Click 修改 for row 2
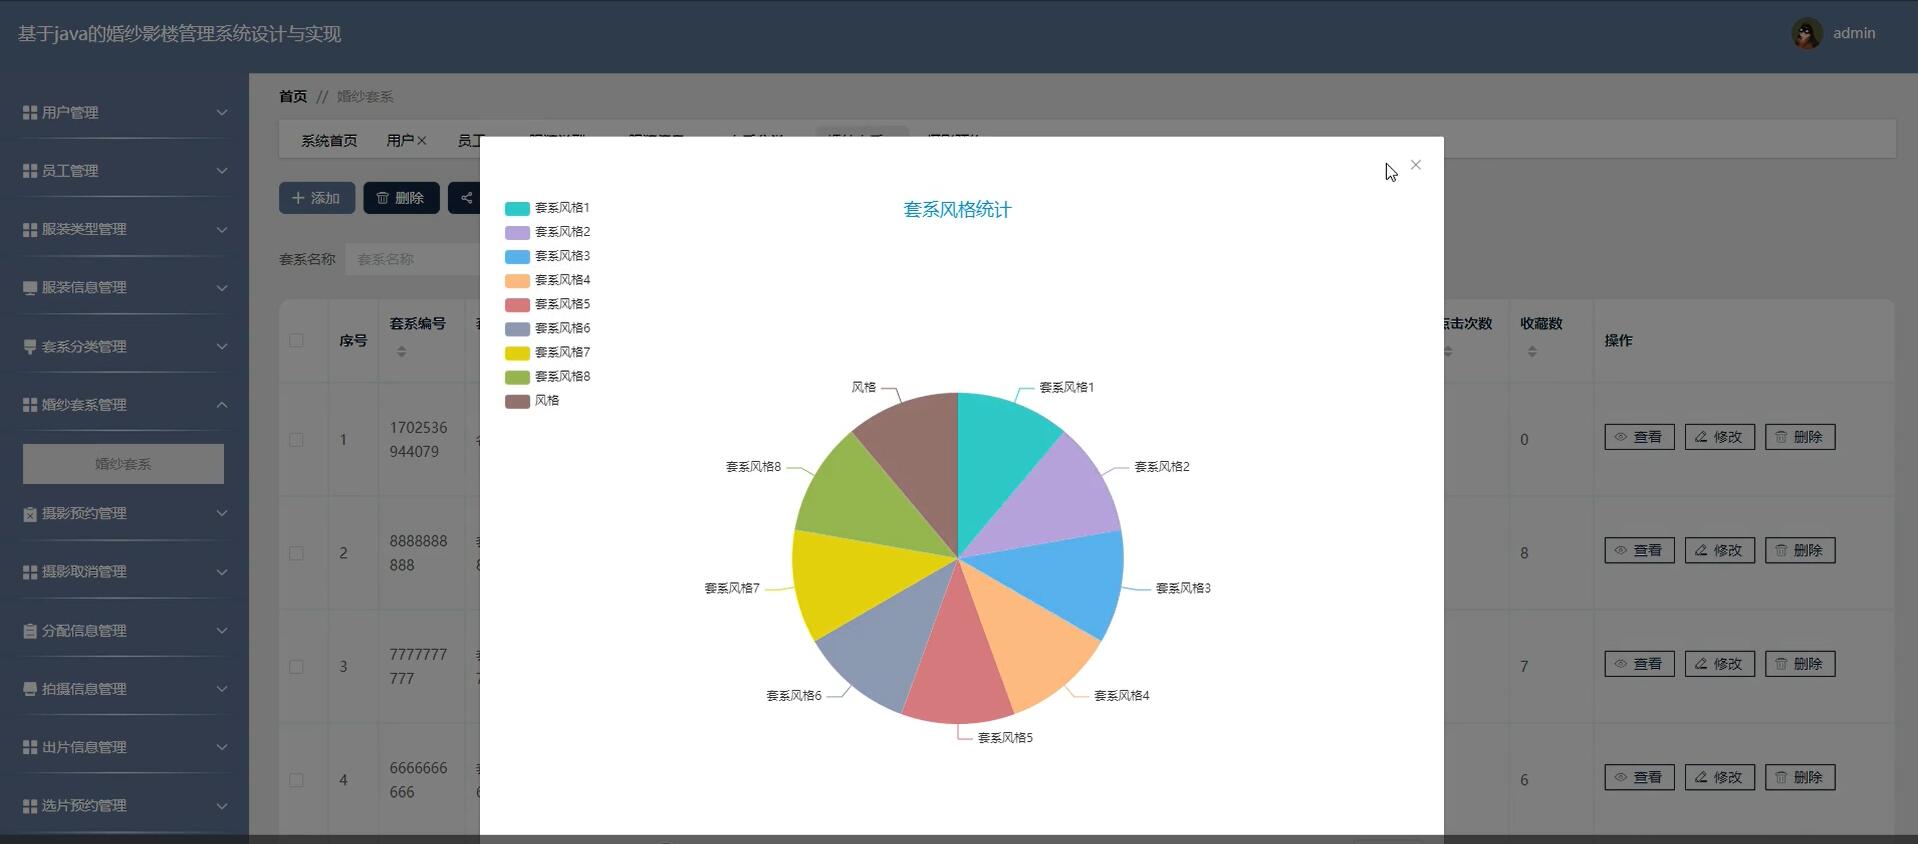The image size is (1918, 844). (1719, 551)
